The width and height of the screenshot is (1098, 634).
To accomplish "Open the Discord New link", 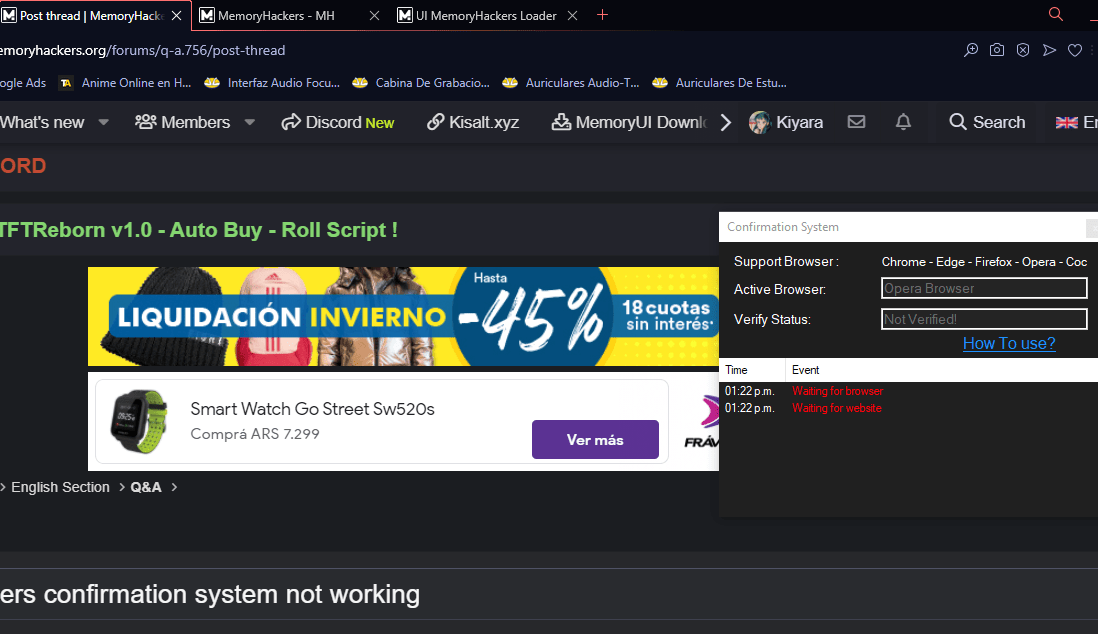I will click(338, 123).
